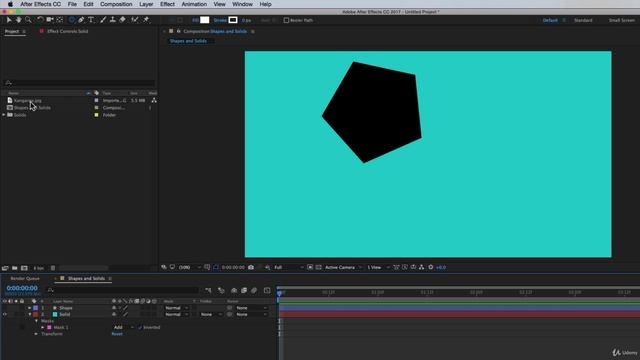Click the transparency grid icon in viewer
Image resolution: width=640 pixels, height=360 pixels.
318,267
